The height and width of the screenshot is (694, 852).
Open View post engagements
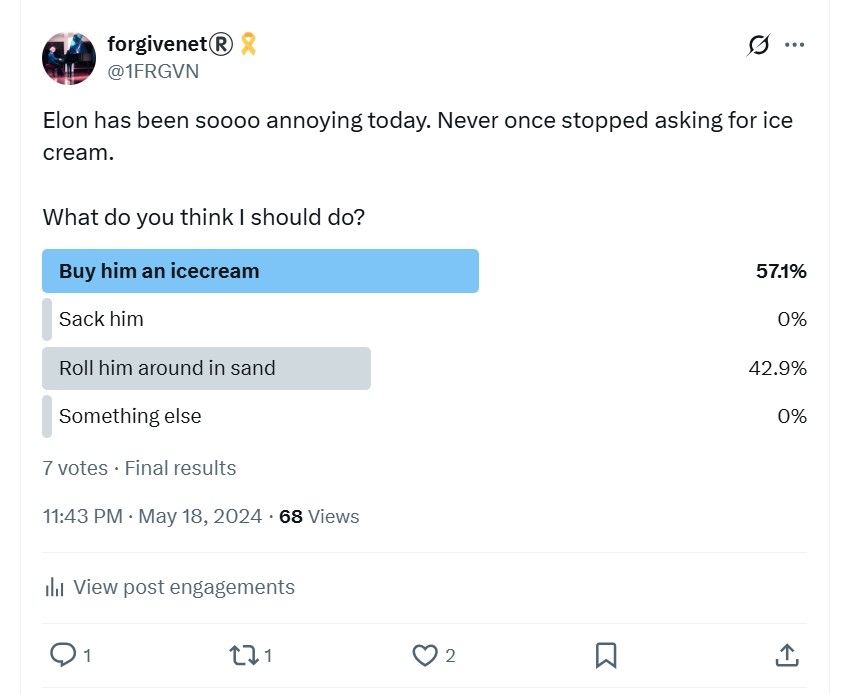184,587
